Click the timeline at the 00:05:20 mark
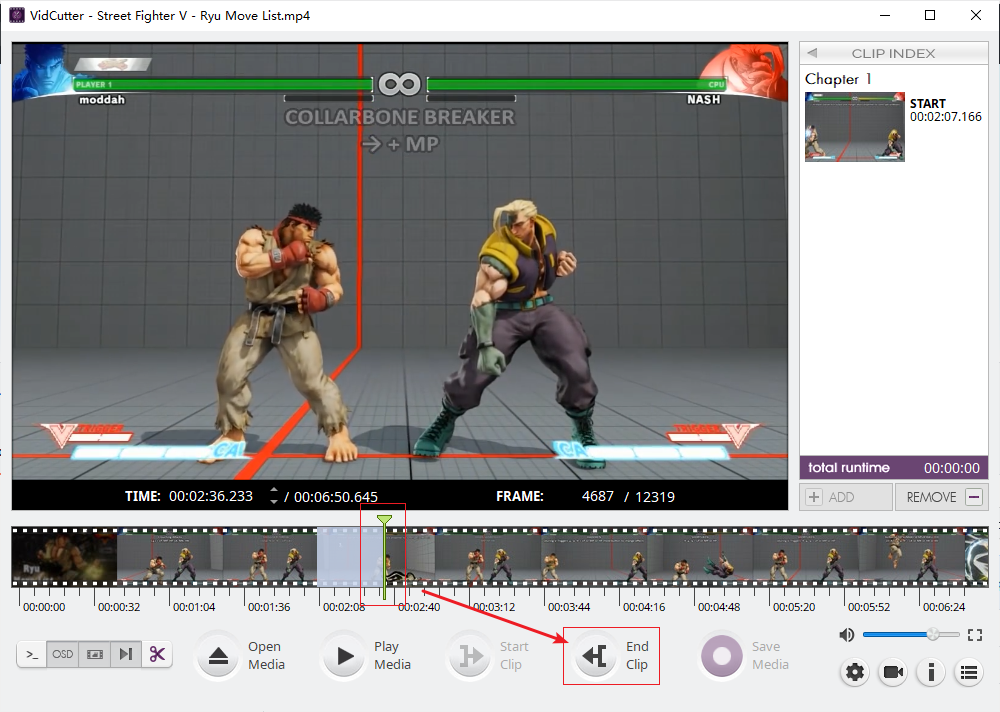This screenshot has height=712, width=1000. pyautogui.click(x=794, y=607)
